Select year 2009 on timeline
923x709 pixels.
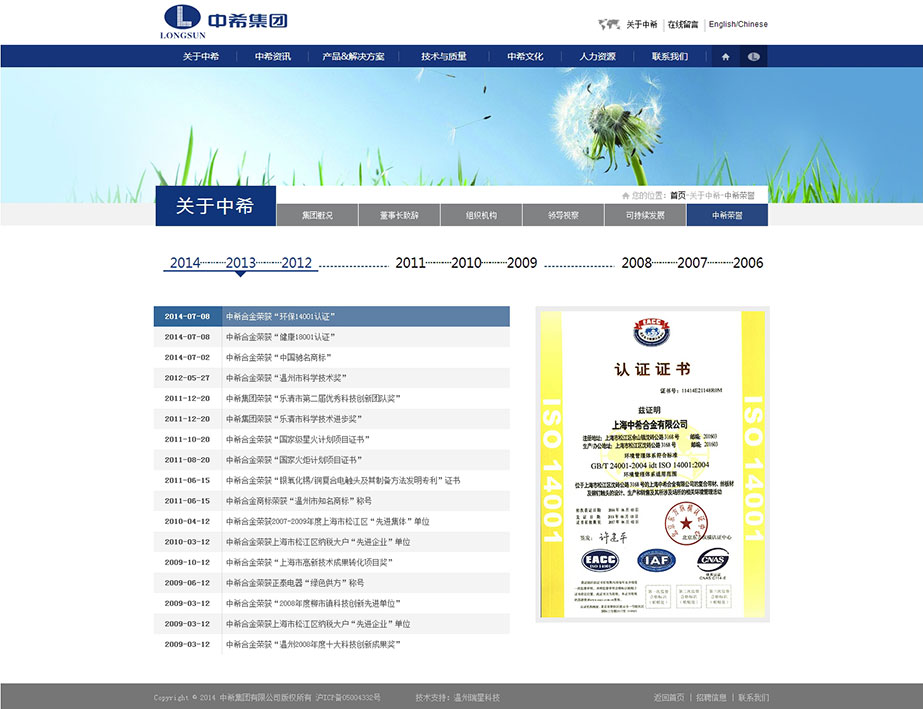[x=522, y=263]
